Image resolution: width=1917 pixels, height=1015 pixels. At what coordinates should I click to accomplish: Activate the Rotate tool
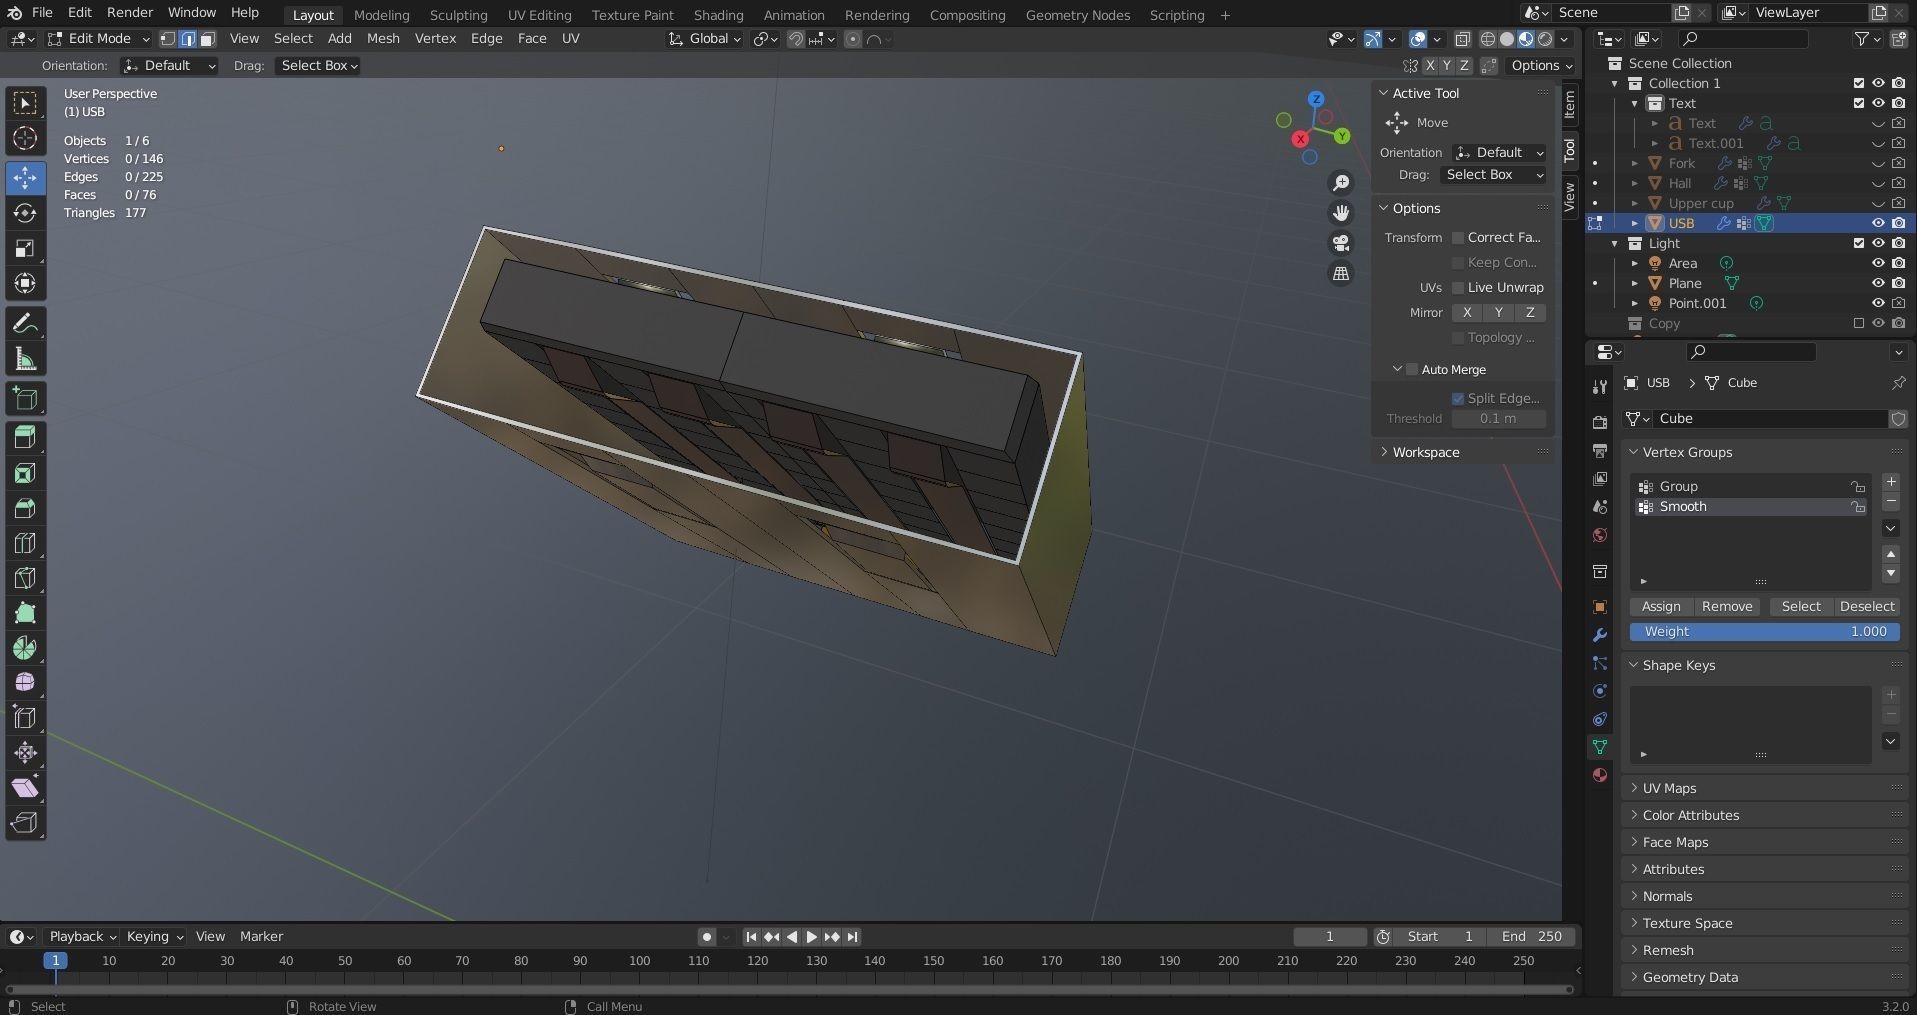[25, 214]
